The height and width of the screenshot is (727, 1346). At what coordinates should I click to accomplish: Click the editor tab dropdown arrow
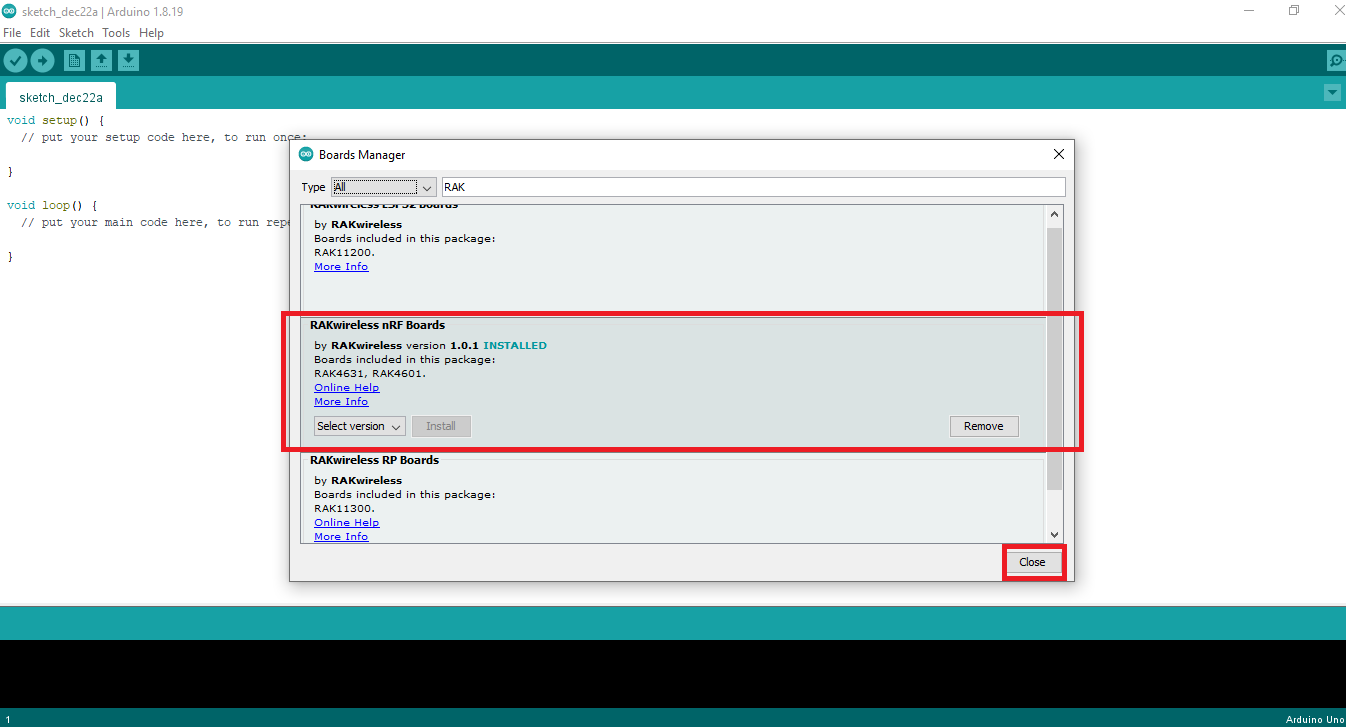click(1332, 92)
